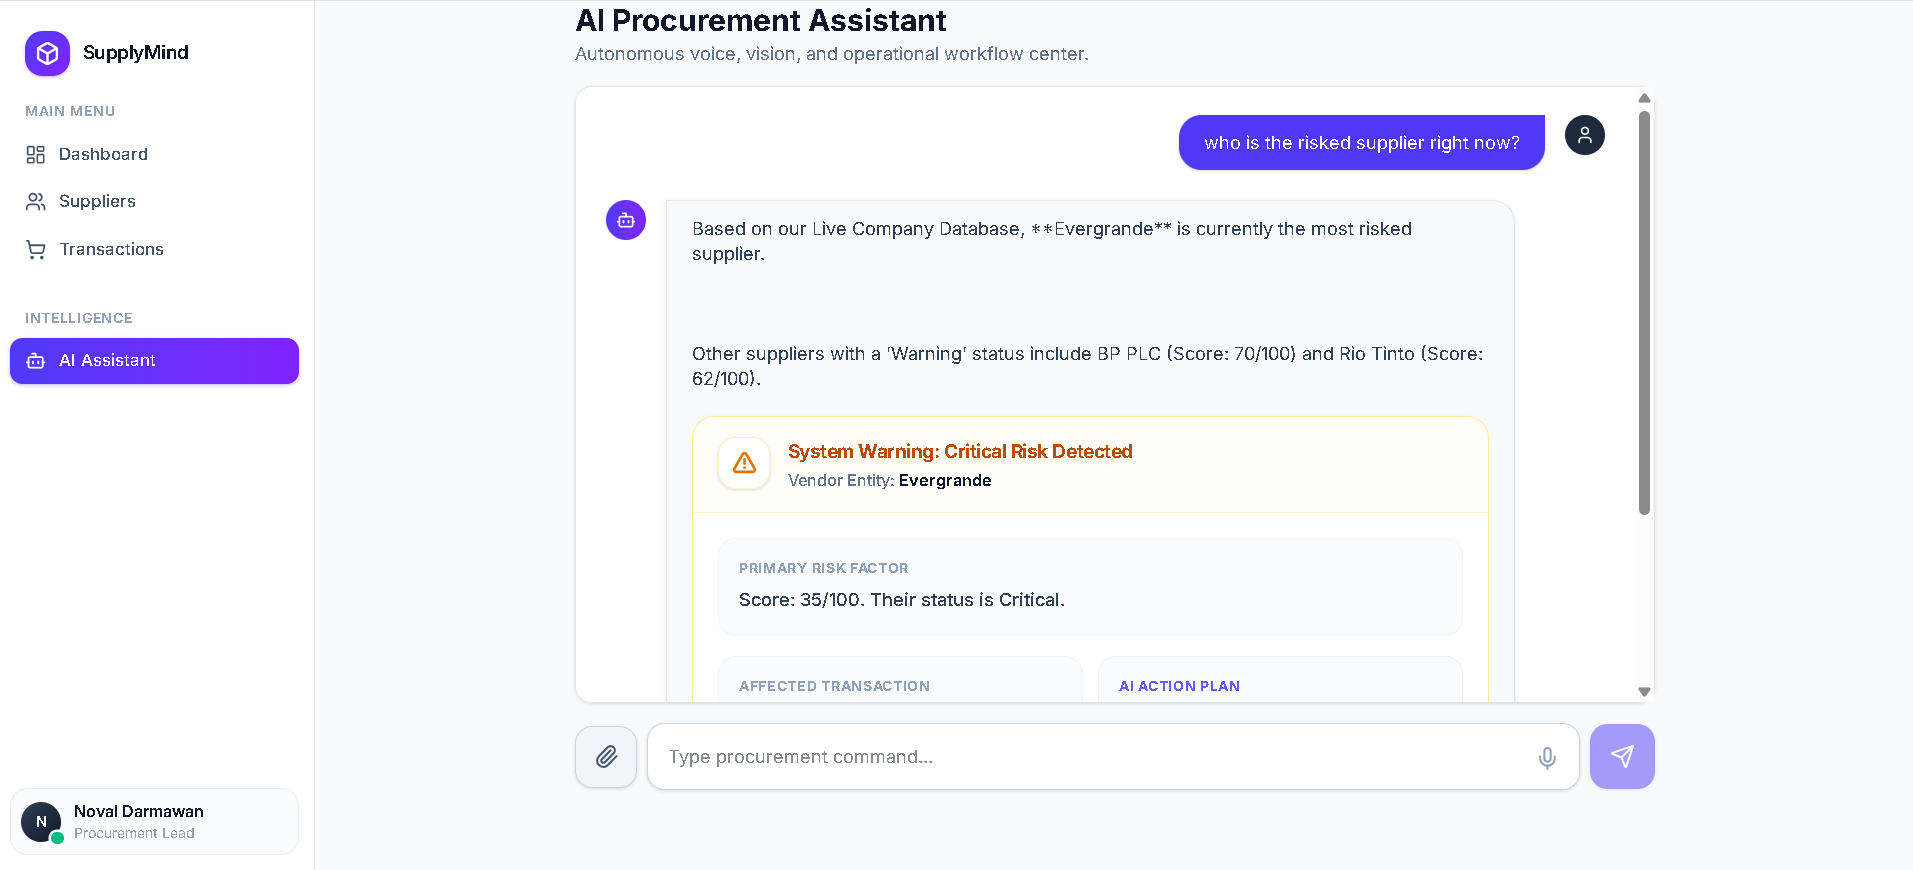Click the Dashboard grid icon in the sidebar

point(36,154)
